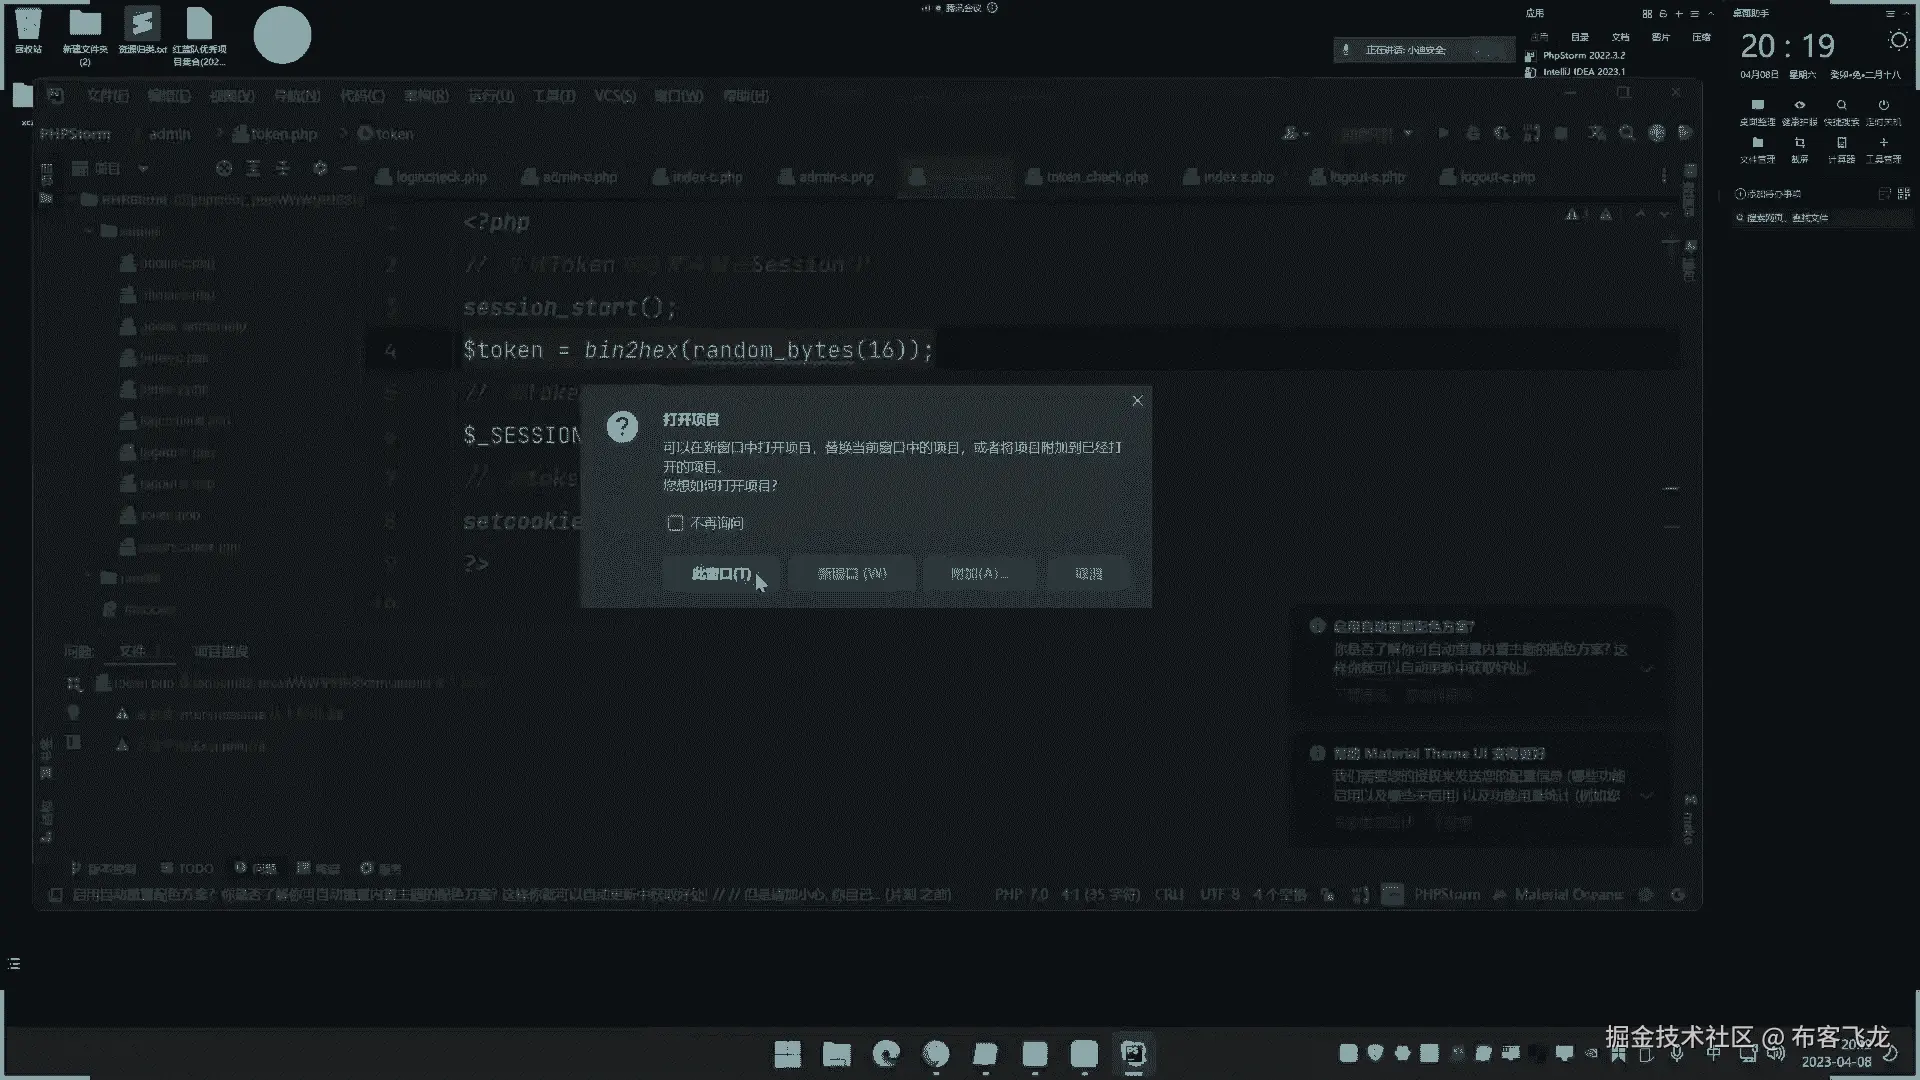Image resolution: width=1920 pixels, height=1080 pixels.
Task: Click the 此窗口(T) button
Action: [x=720, y=573]
